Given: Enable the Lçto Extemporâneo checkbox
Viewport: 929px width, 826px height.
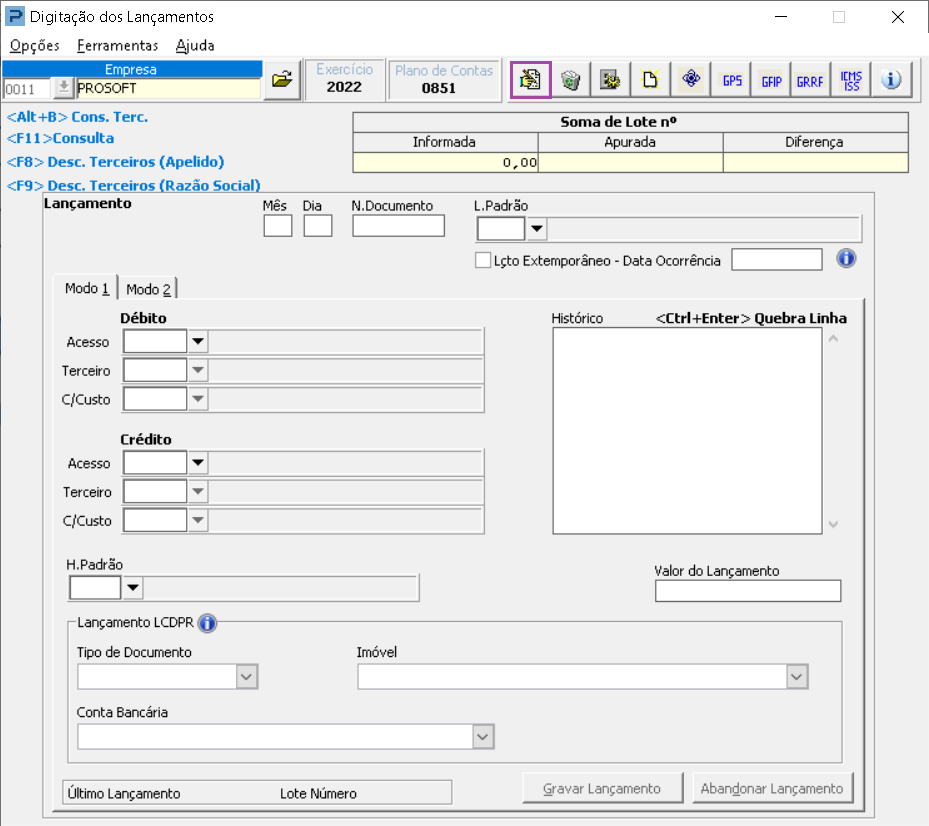Looking at the screenshot, I should [x=483, y=261].
